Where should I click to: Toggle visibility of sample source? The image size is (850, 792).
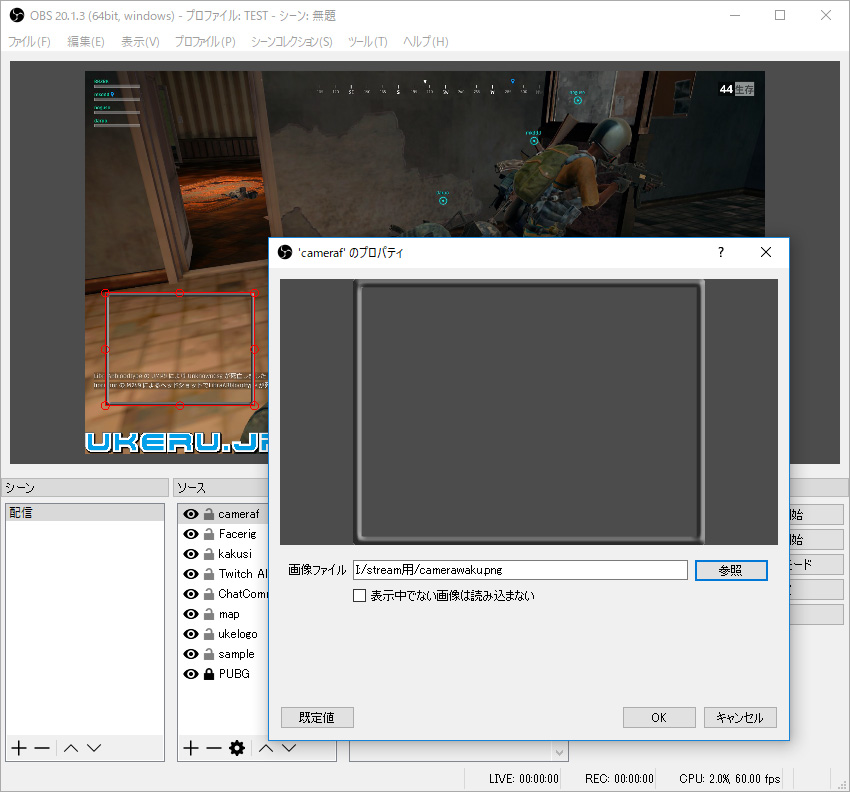click(x=190, y=654)
